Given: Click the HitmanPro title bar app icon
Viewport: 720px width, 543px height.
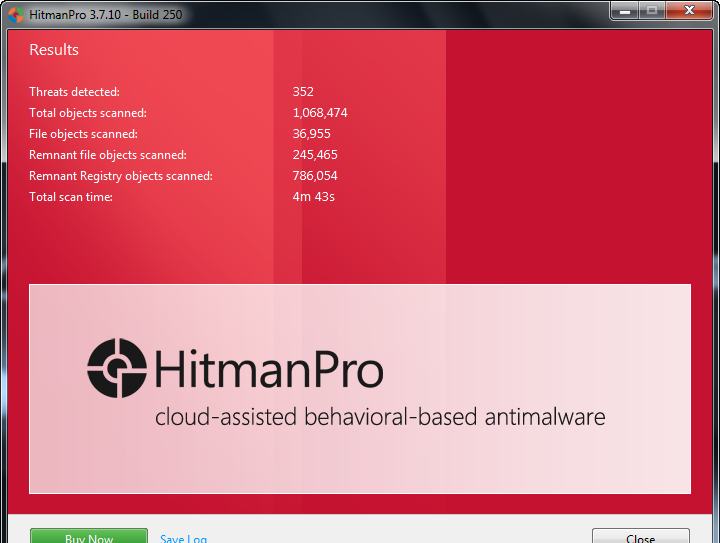Looking at the screenshot, I should 15,15.
